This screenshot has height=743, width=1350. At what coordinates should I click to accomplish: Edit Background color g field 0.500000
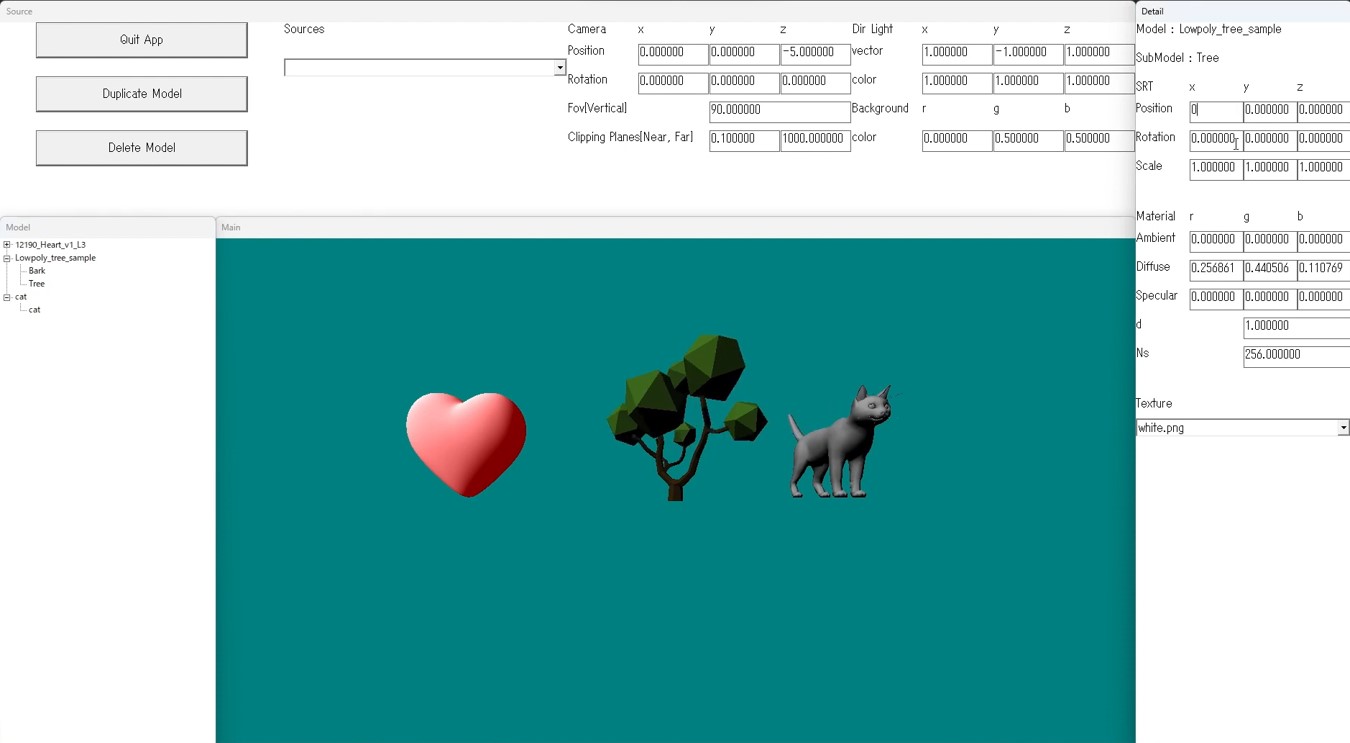1028,140
